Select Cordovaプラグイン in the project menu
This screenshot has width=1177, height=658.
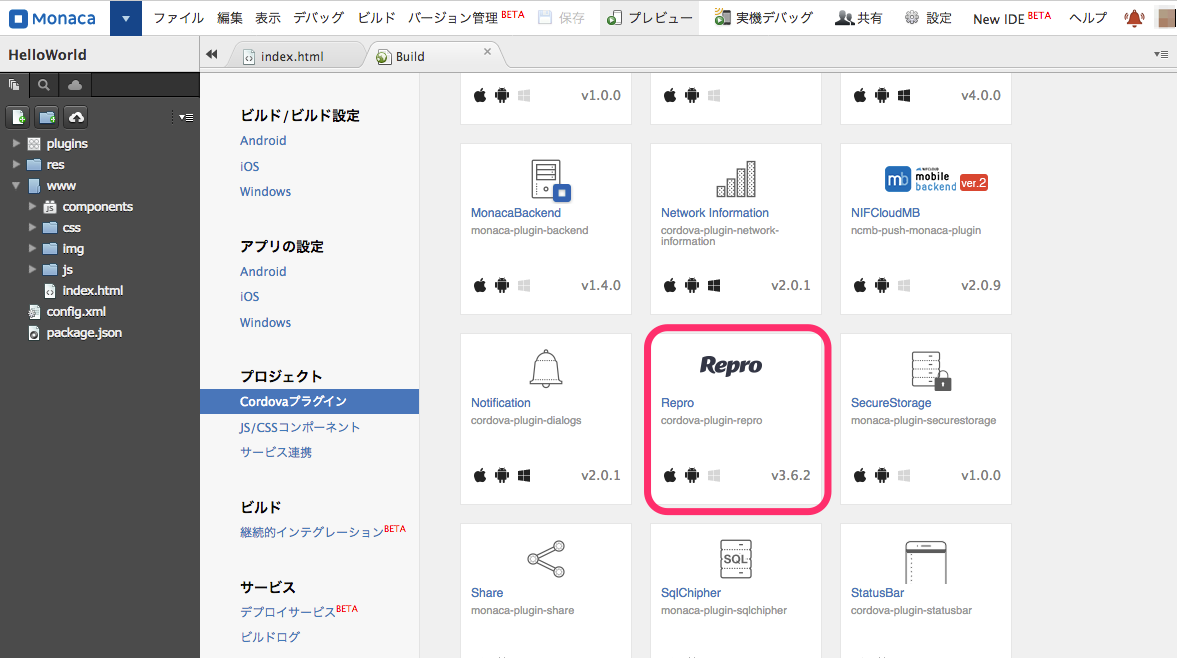pos(309,401)
